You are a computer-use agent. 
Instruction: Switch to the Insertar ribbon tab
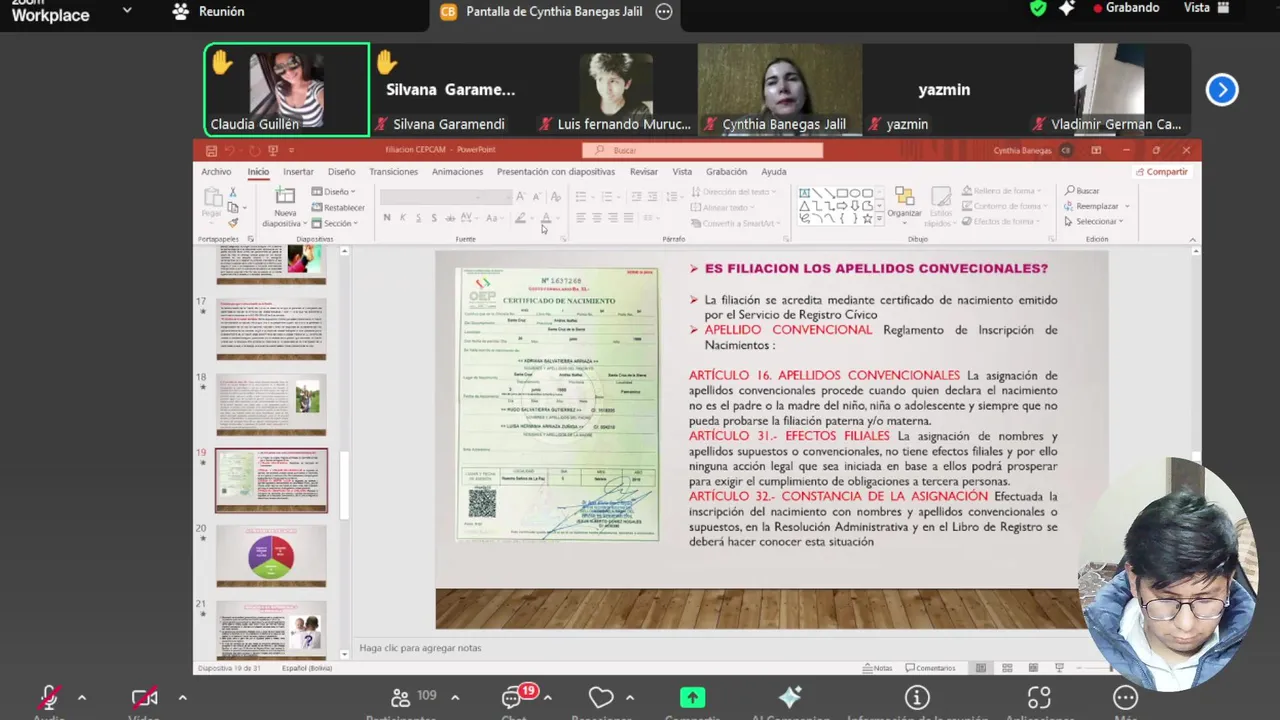pyautogui.click(x=298, y=171)
